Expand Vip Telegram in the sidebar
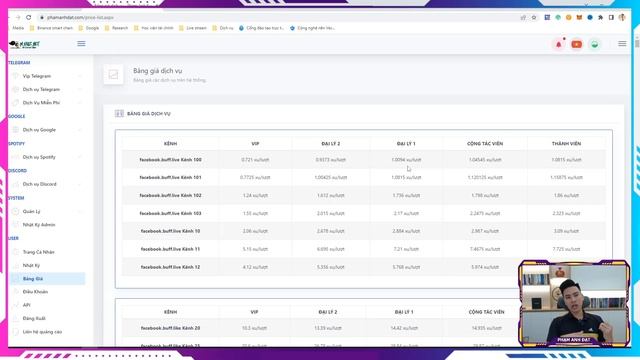640x360 pixels. pyautogui.click(x=47, y=76)
